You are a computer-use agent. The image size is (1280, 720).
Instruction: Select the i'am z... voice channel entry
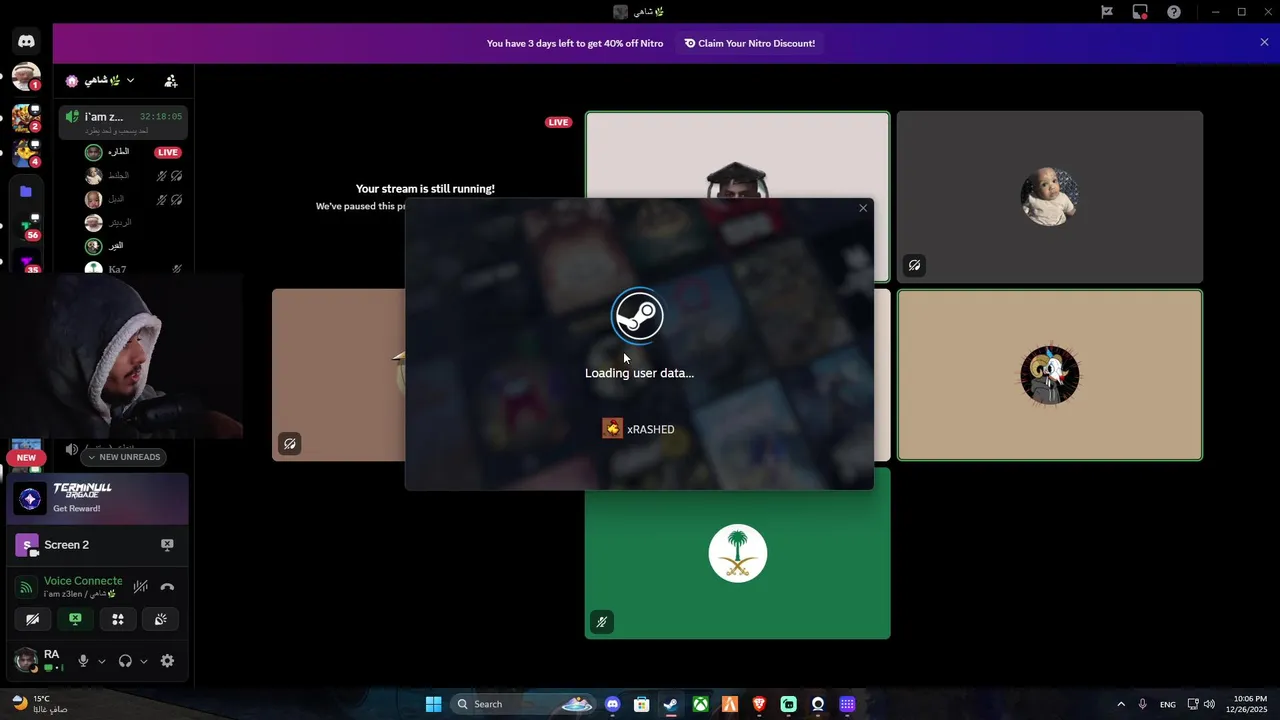(x=124, y=122)
